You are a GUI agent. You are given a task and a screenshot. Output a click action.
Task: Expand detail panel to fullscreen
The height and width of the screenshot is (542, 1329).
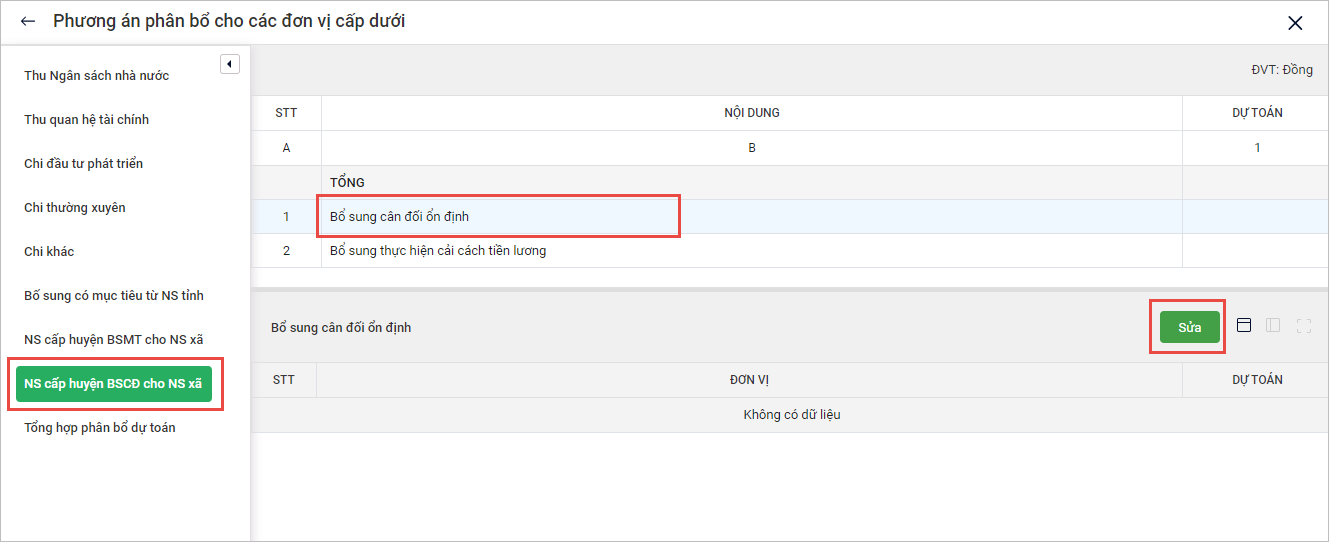coord(1303,325)
